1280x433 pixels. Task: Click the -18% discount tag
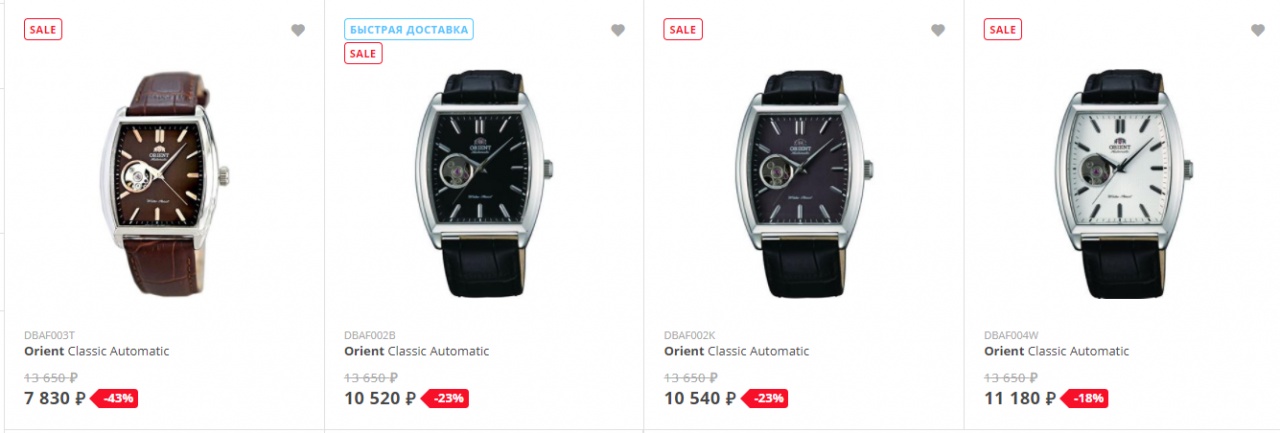click(1086, 398)
